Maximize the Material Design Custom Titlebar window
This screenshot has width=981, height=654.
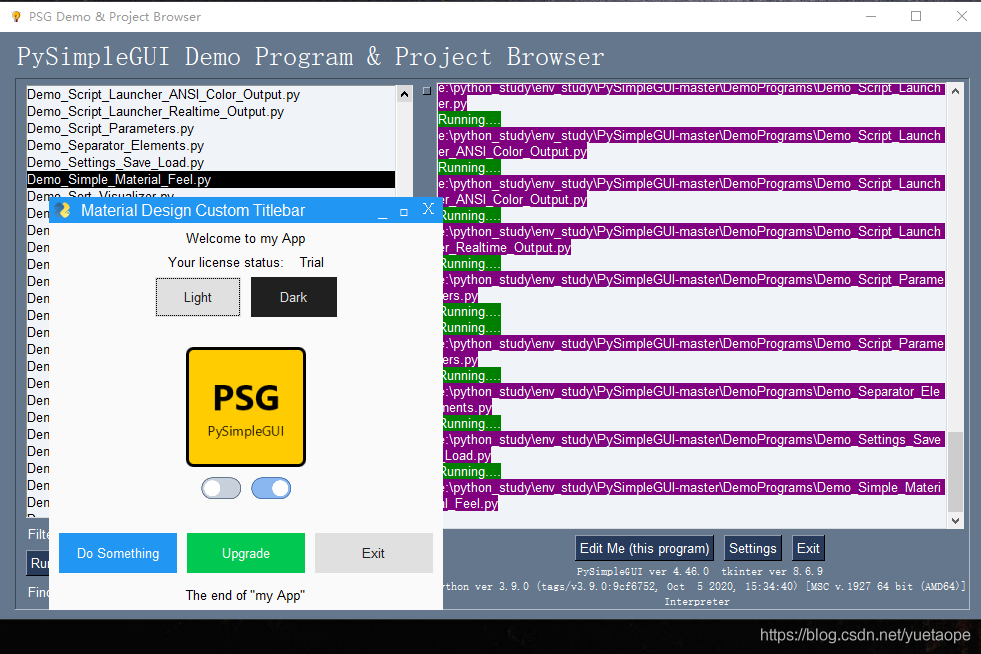click(x=404, y=212)
